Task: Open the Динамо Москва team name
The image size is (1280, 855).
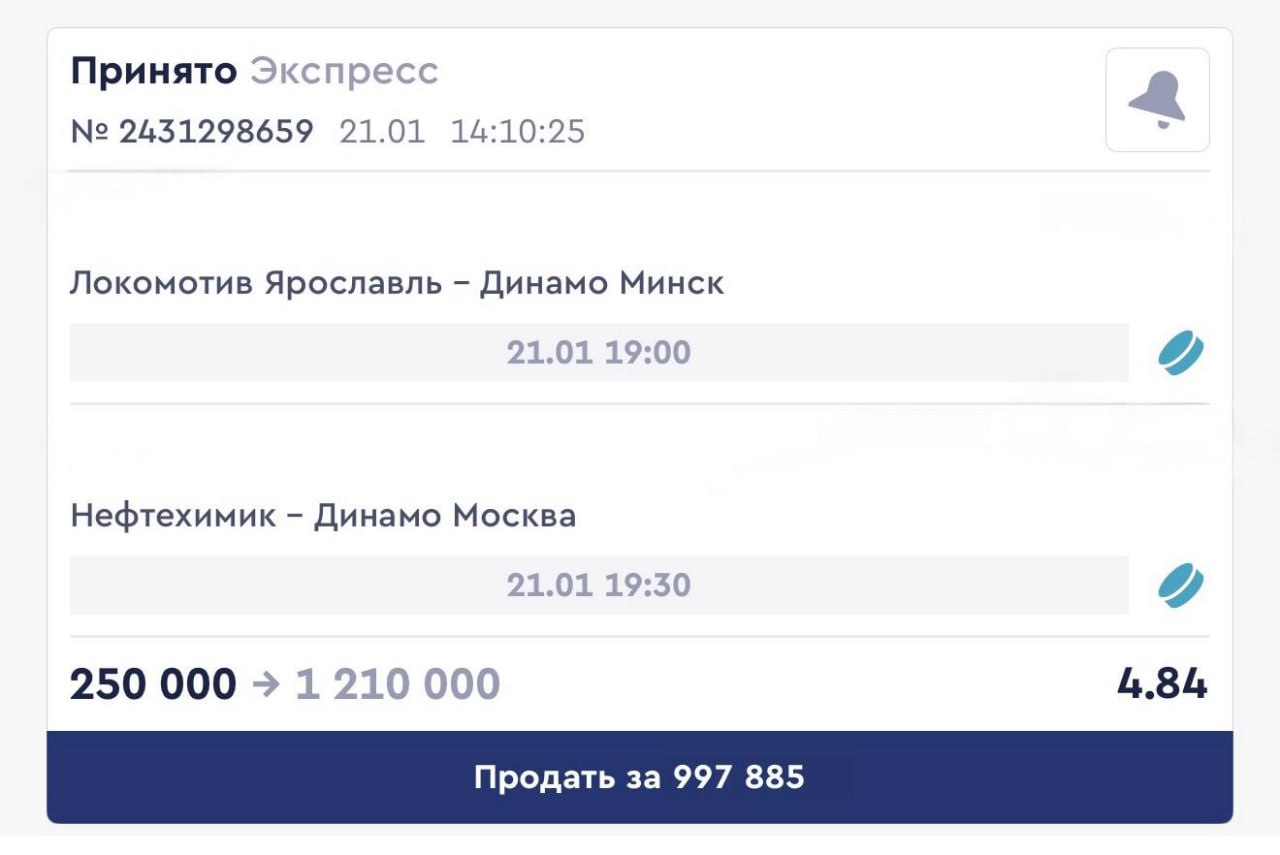Action: pyautogui.click(x=445, y=516)
